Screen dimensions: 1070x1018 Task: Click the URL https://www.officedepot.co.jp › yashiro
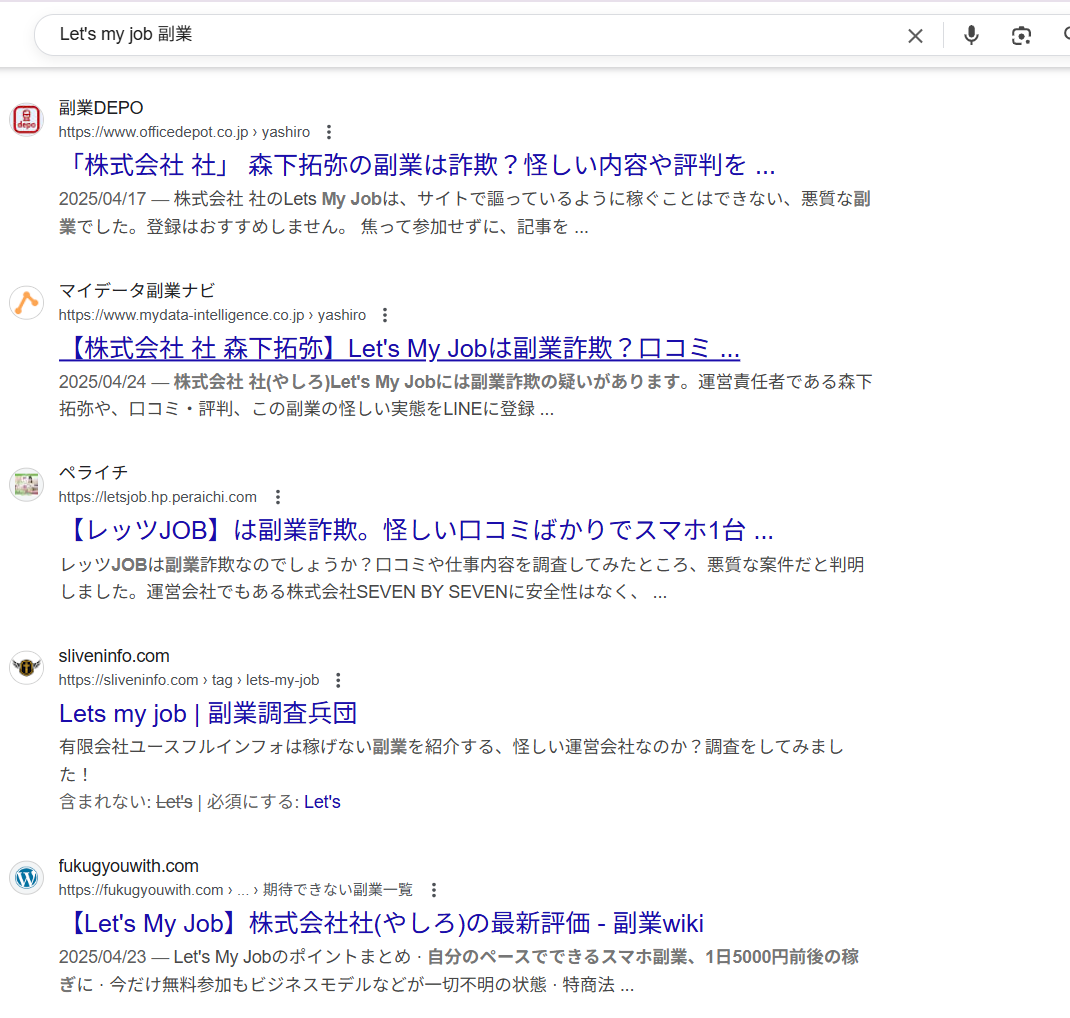[184, 132]
